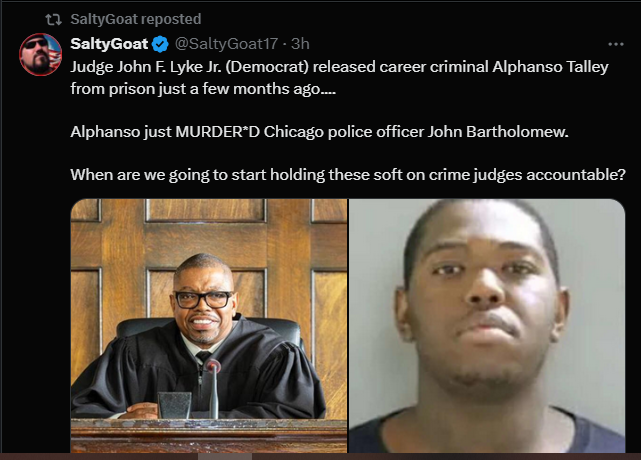
Task: Click the microphone in the courtroom photo
Action: (x=213, y=388)
